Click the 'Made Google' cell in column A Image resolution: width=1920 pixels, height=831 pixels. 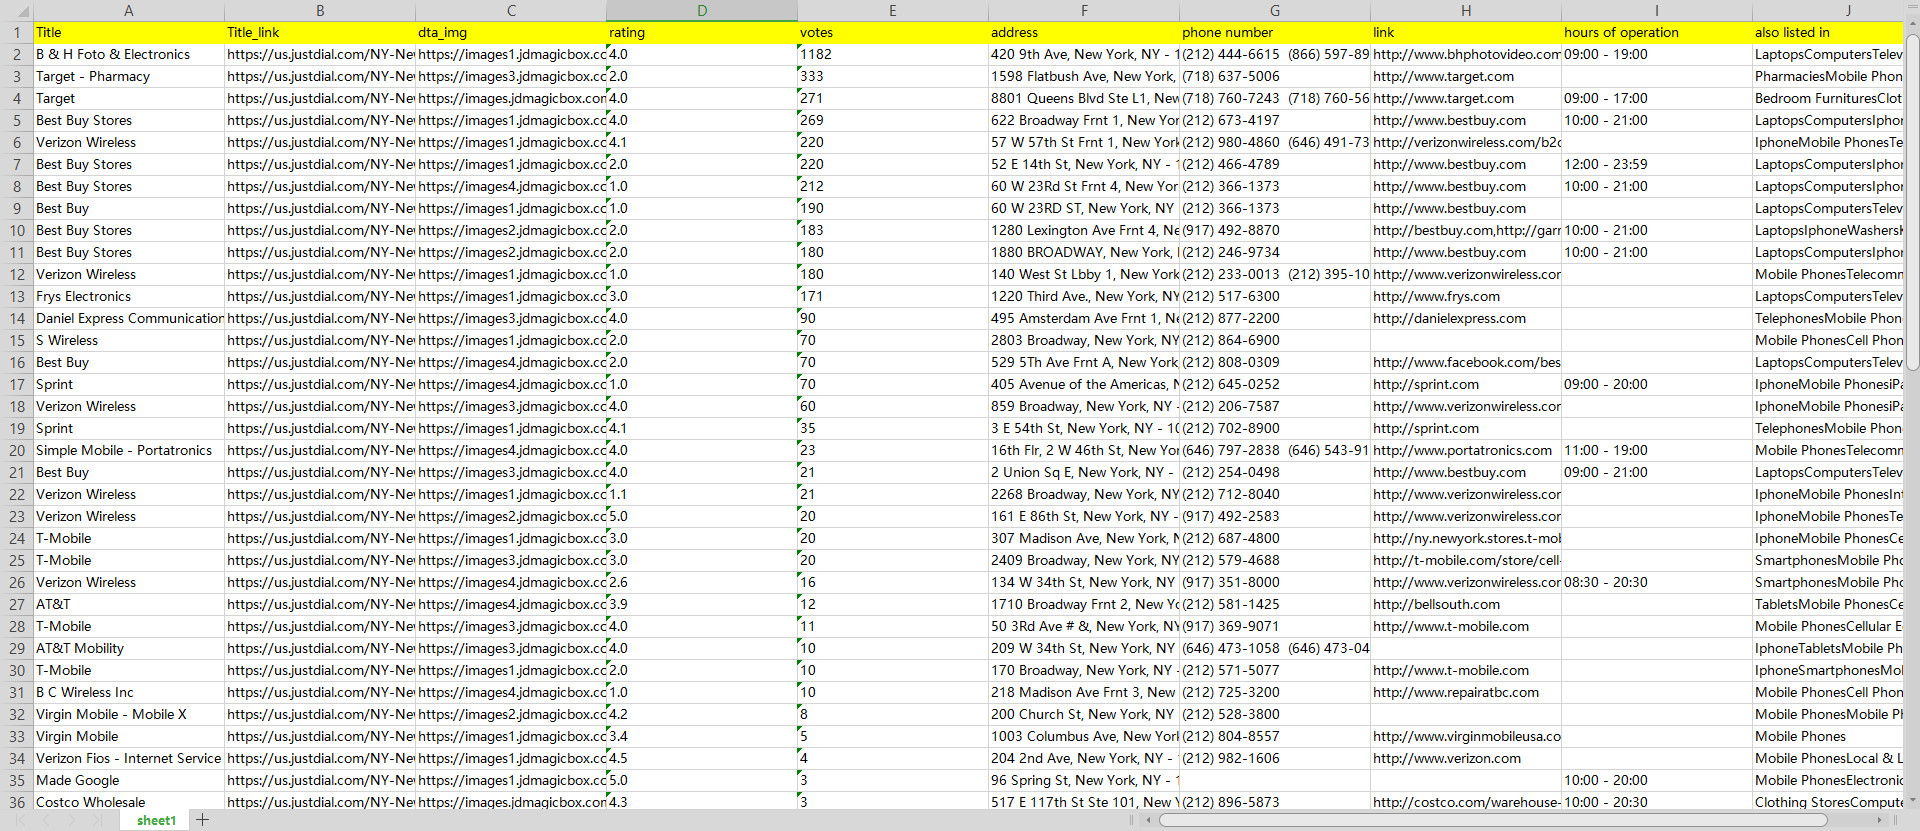pyautogui.click(x=128, y=781)
